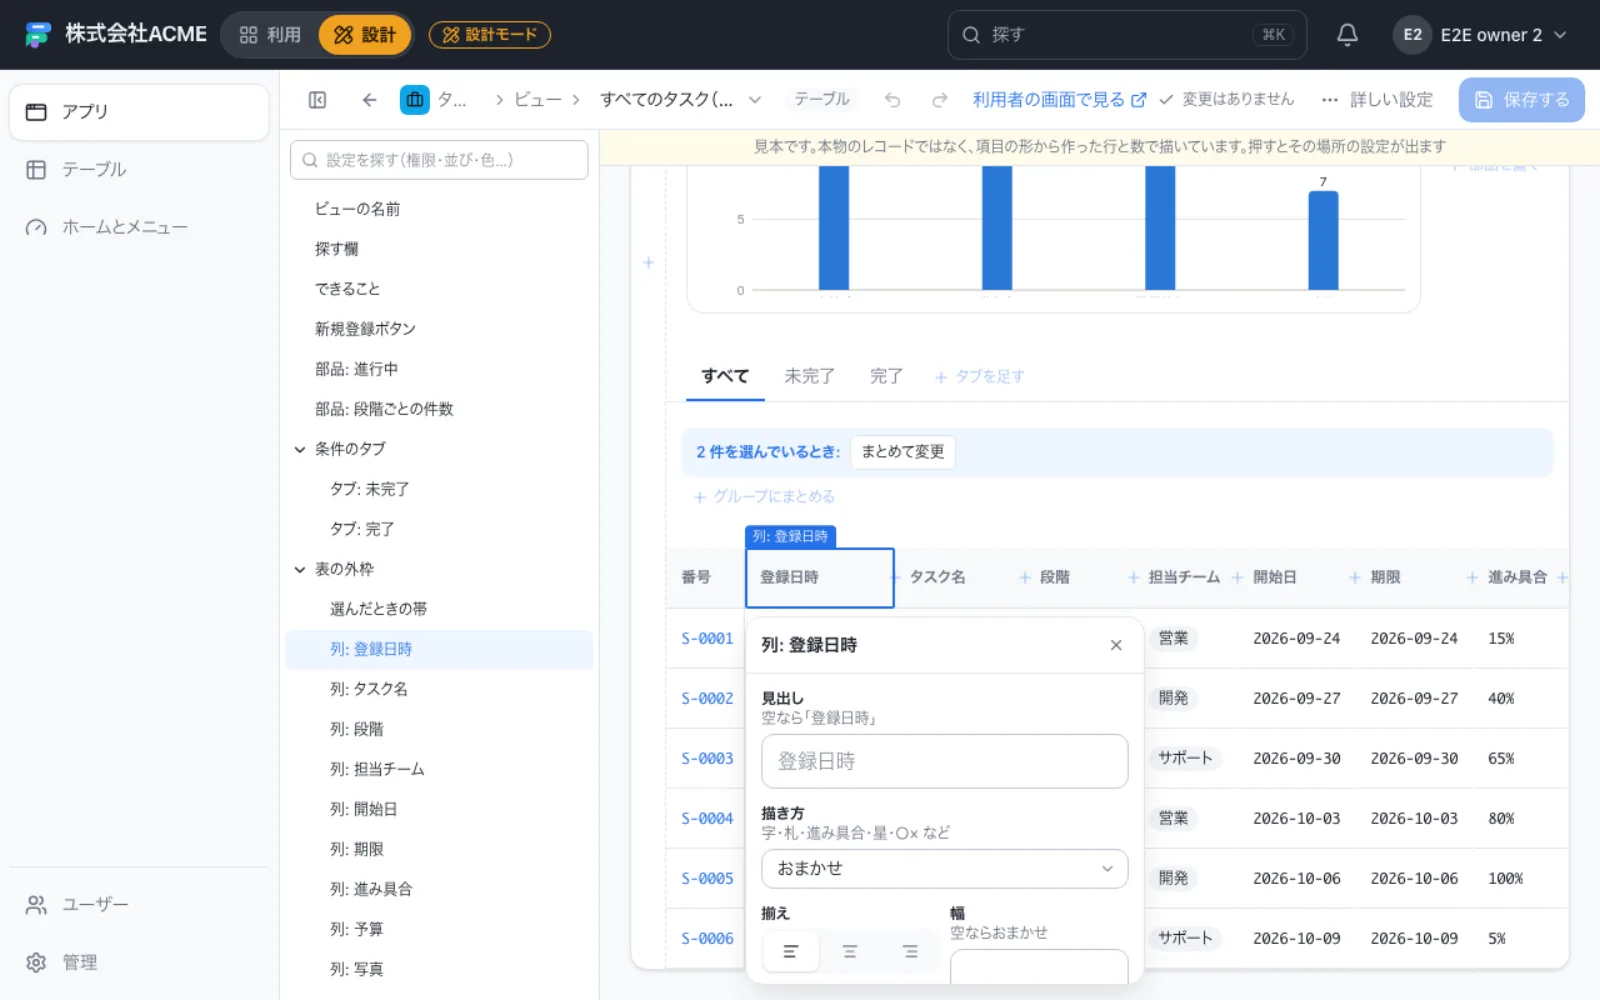Select 列: 進み具合 in tree
Image resolution: width=1600 pixels, height=1000 pixels.
click(x=439, y=889)
